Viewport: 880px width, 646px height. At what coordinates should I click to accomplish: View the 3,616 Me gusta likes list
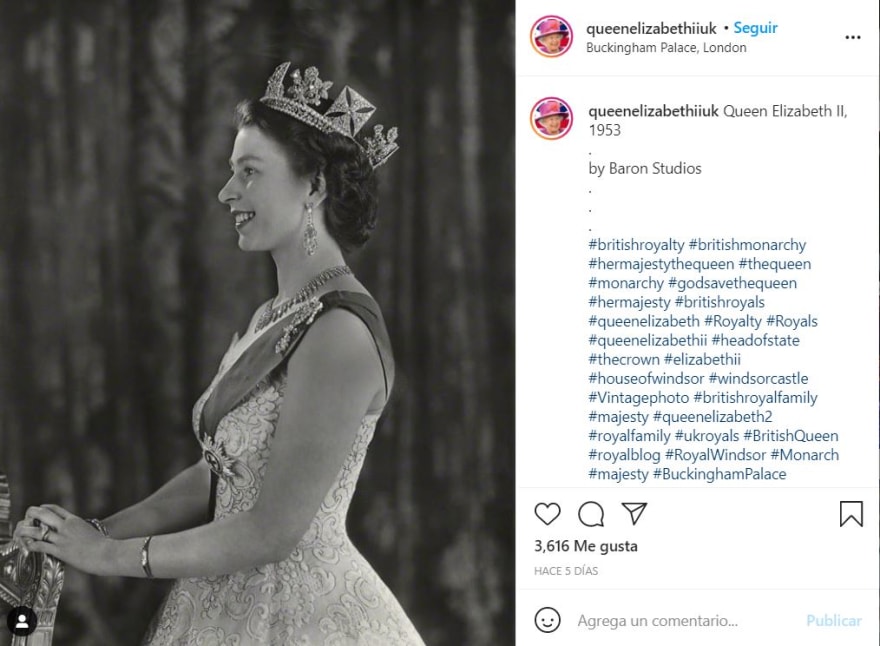[585, 546]
